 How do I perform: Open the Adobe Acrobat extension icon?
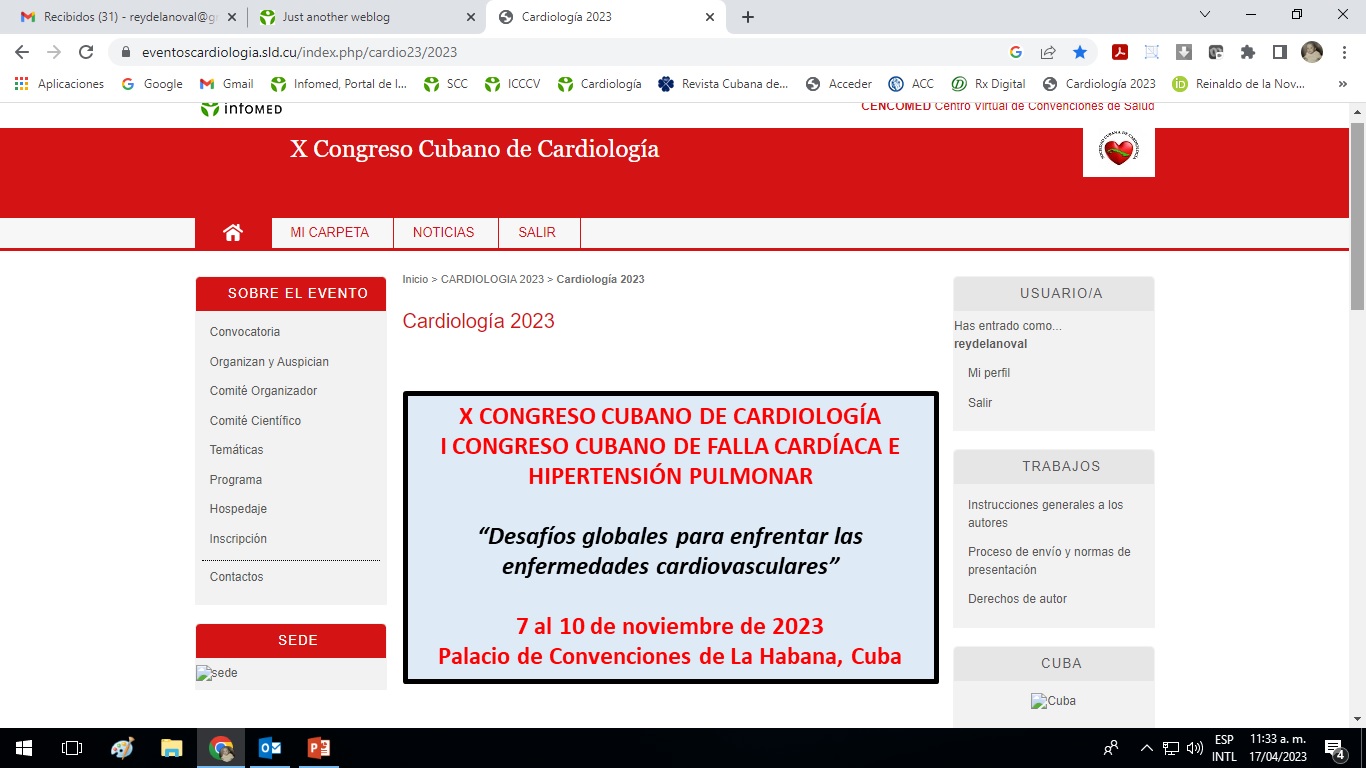point(1120,52)
